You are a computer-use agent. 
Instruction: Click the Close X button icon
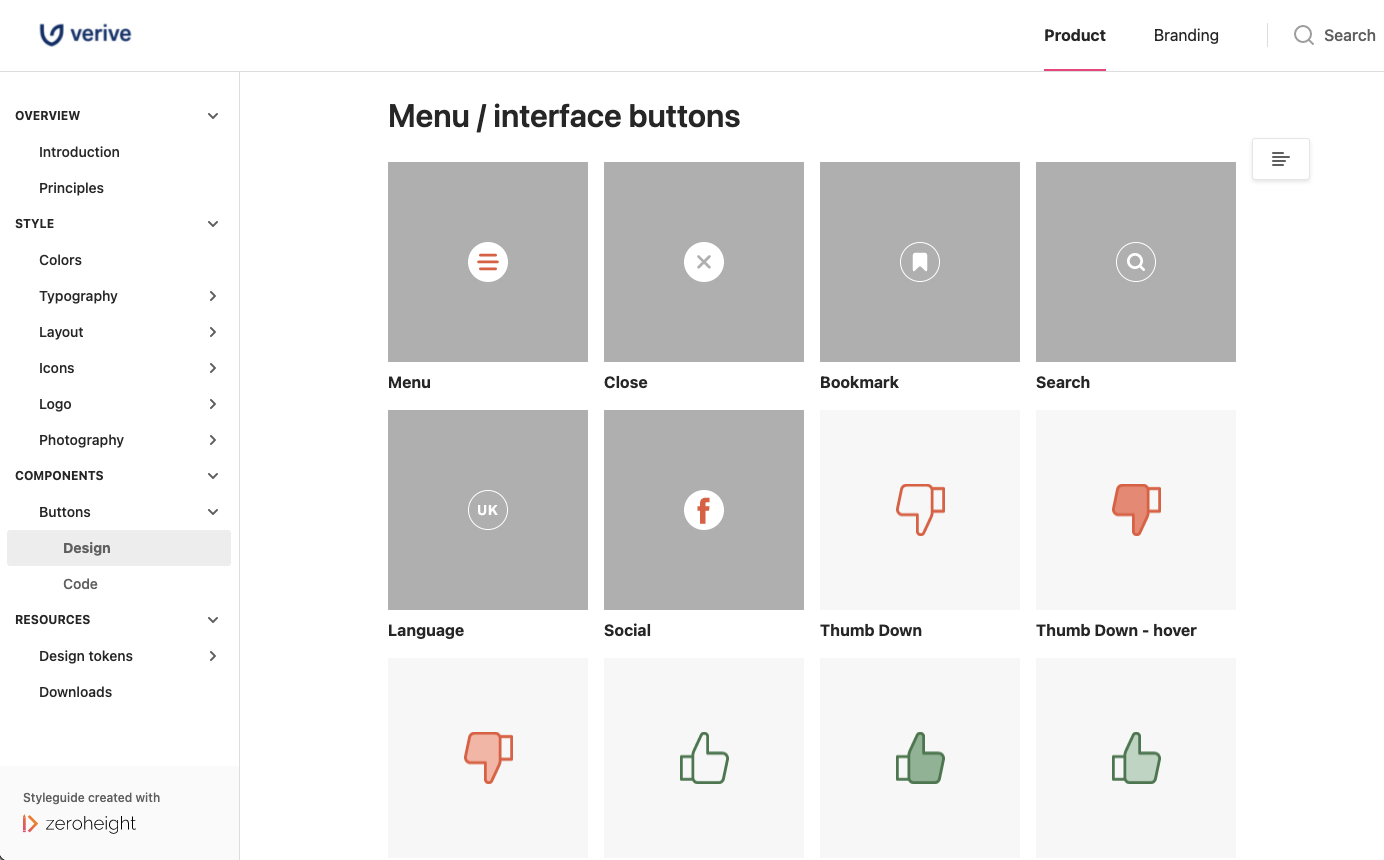704,262
